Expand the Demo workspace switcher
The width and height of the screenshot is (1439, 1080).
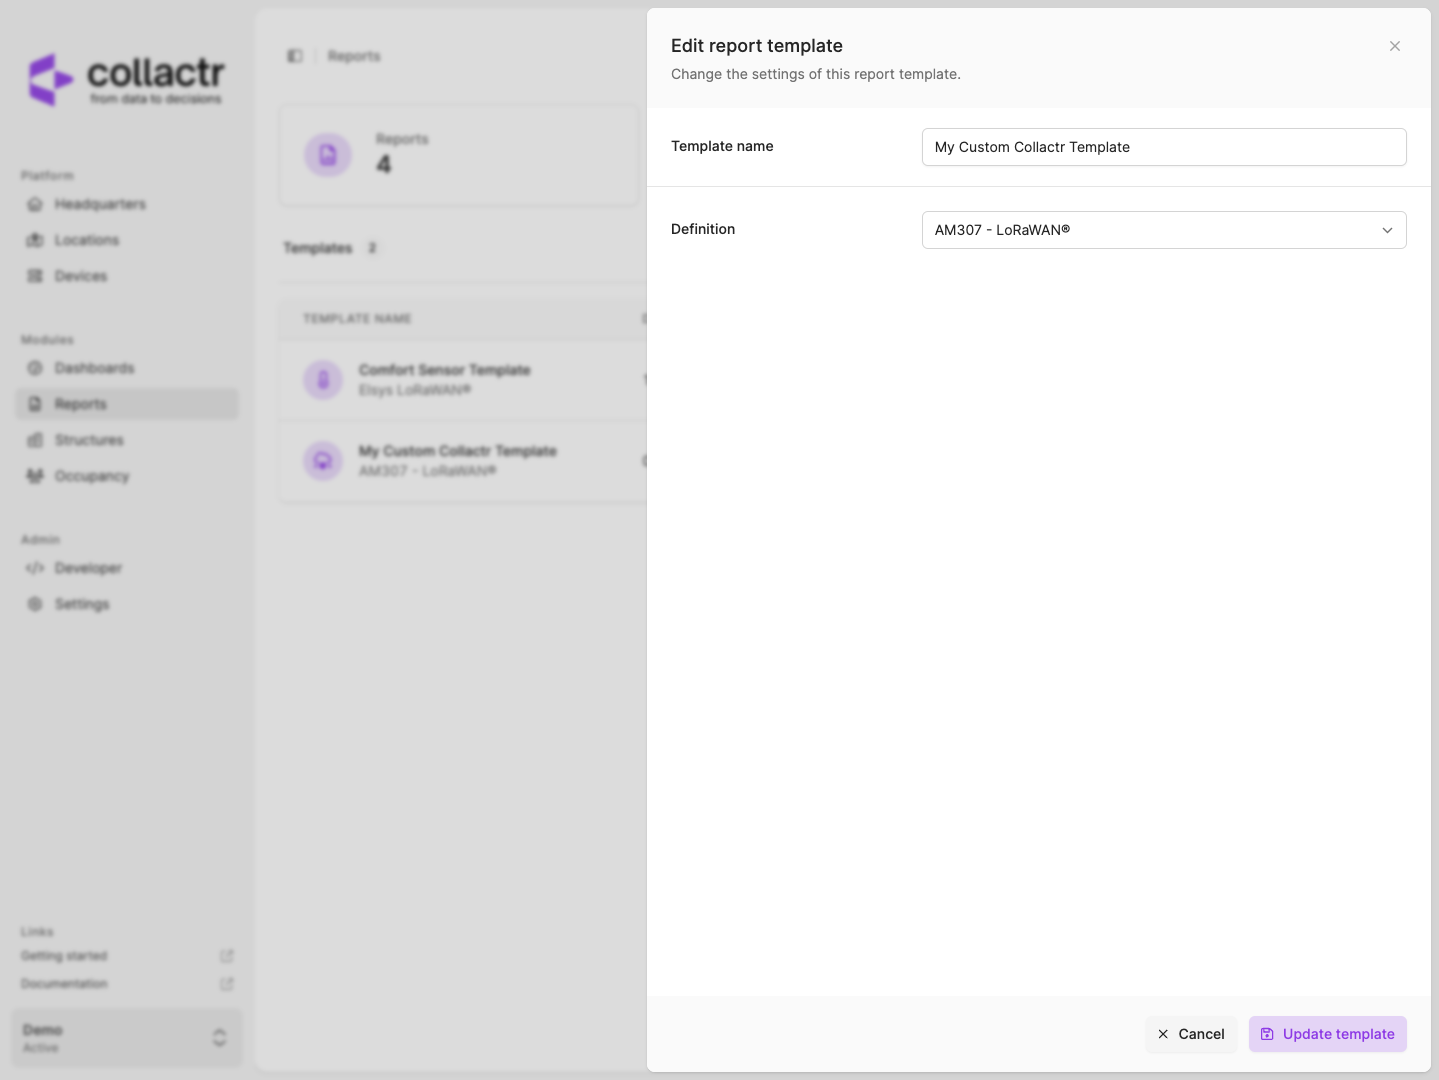pos(127,1038)
